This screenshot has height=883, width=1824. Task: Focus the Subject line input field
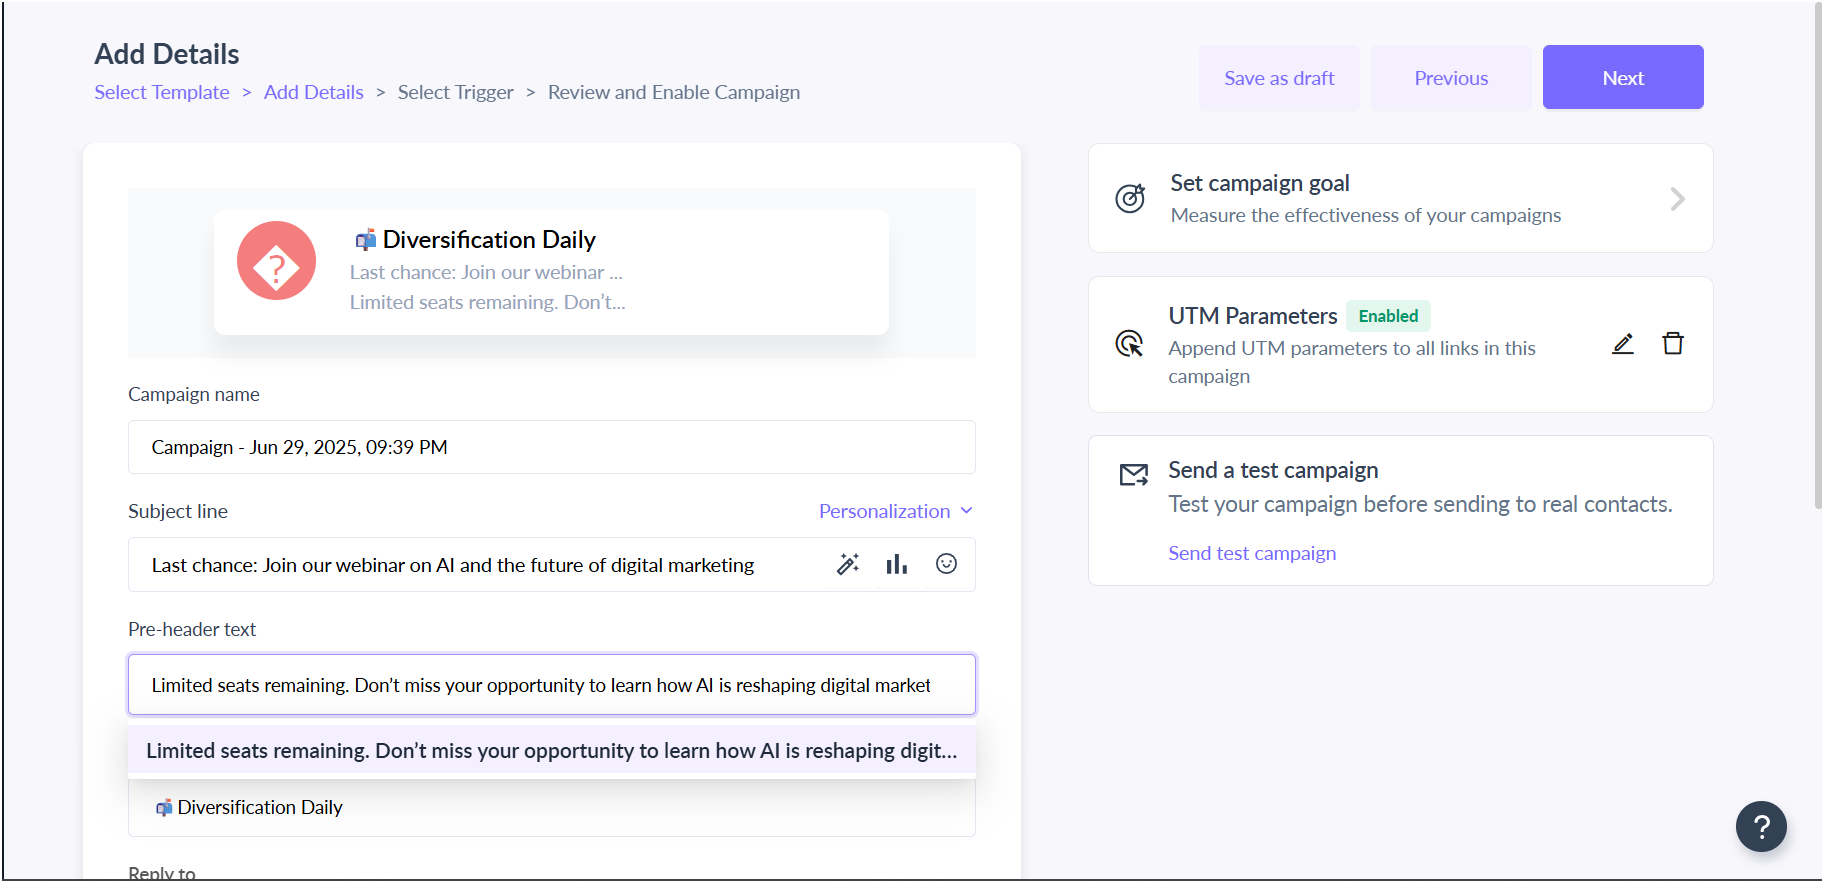(552, 565)
